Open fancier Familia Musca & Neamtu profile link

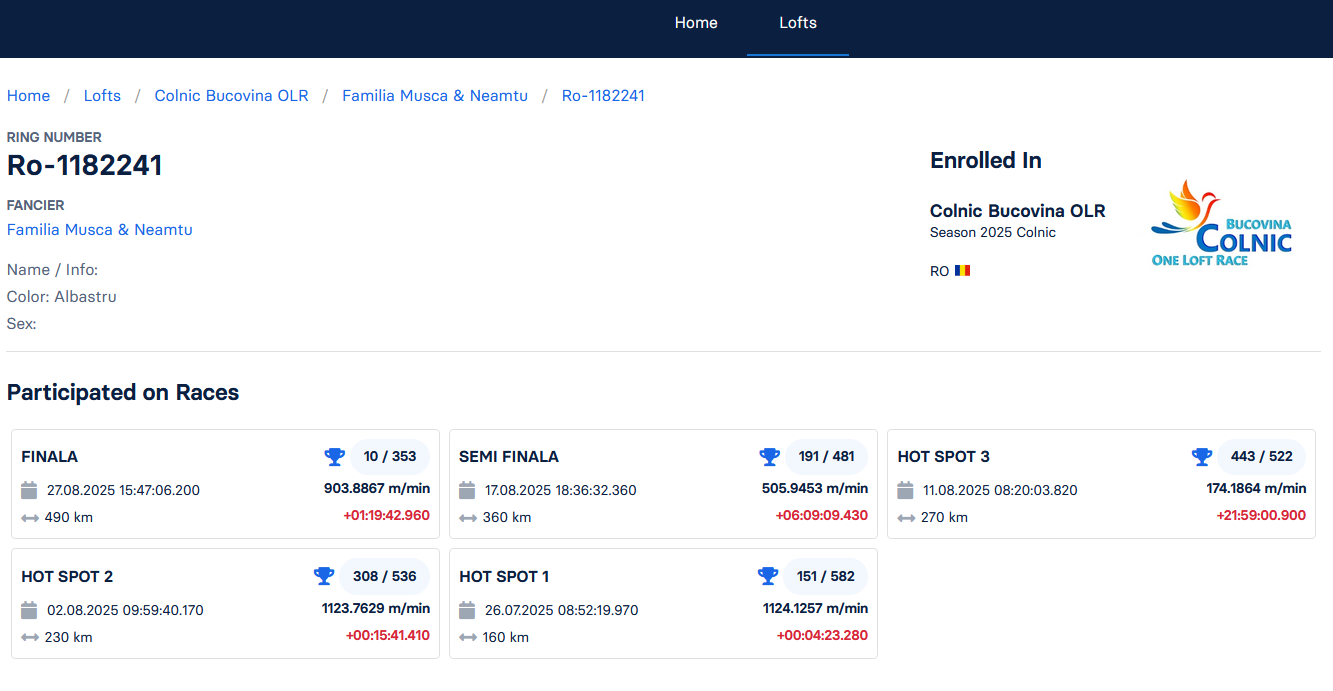coord(100,230)
